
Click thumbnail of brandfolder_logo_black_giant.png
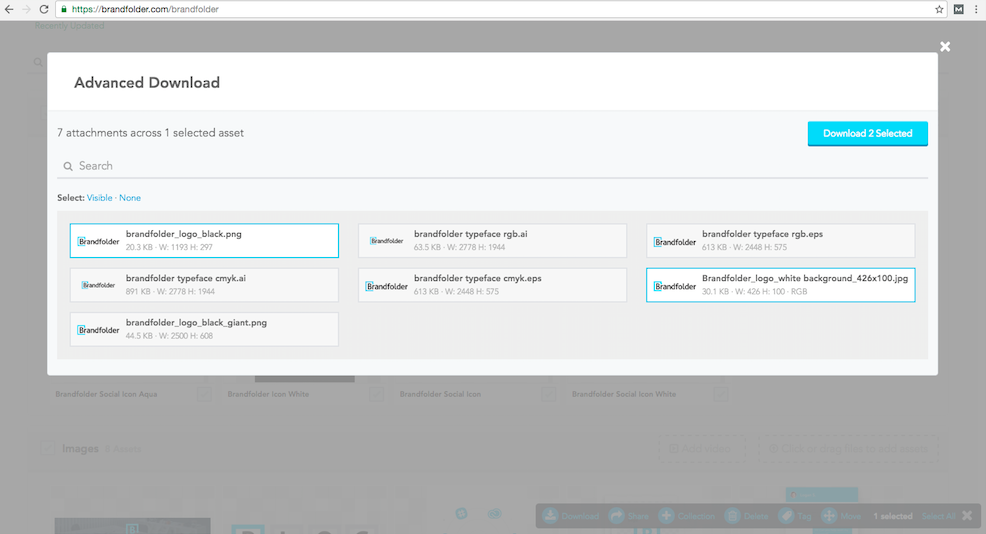coord(98,330)
